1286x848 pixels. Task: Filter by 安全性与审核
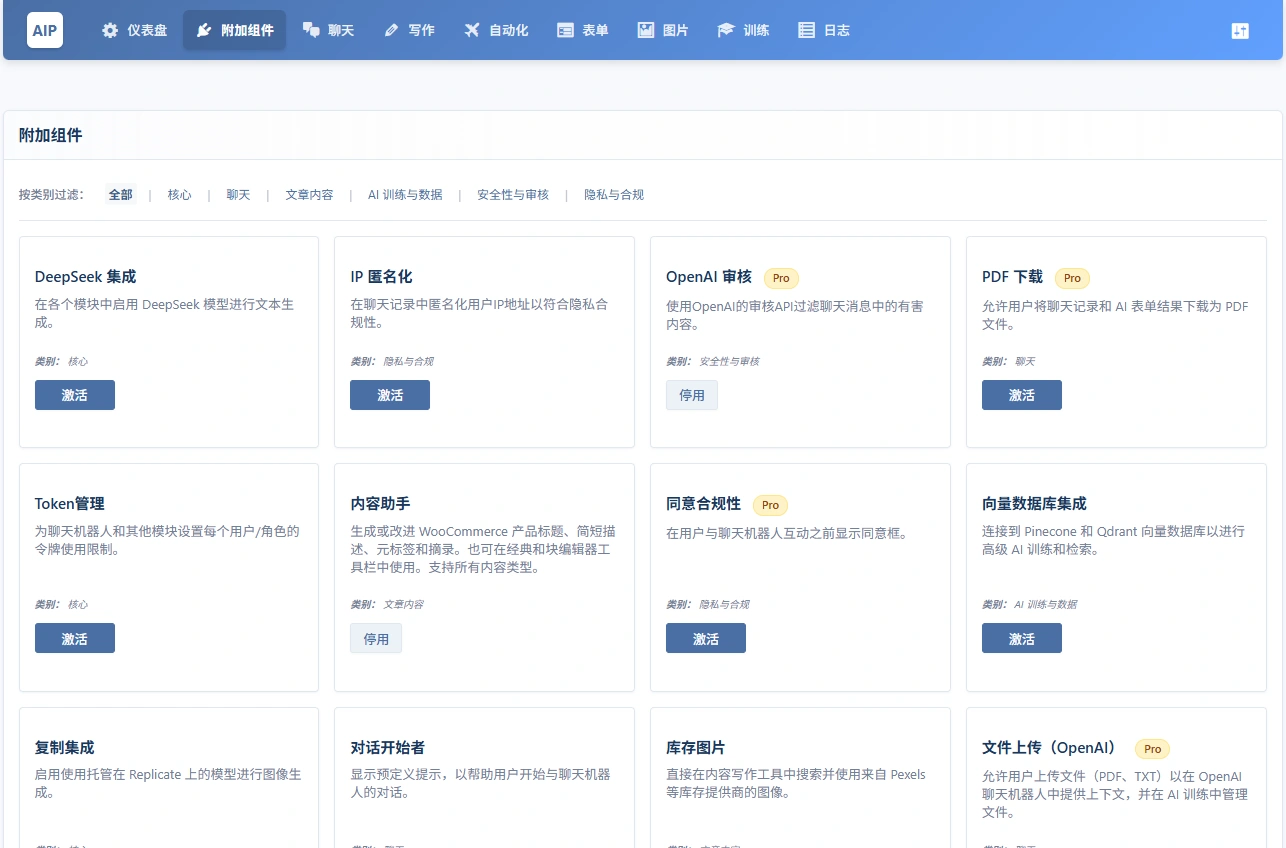513,195
